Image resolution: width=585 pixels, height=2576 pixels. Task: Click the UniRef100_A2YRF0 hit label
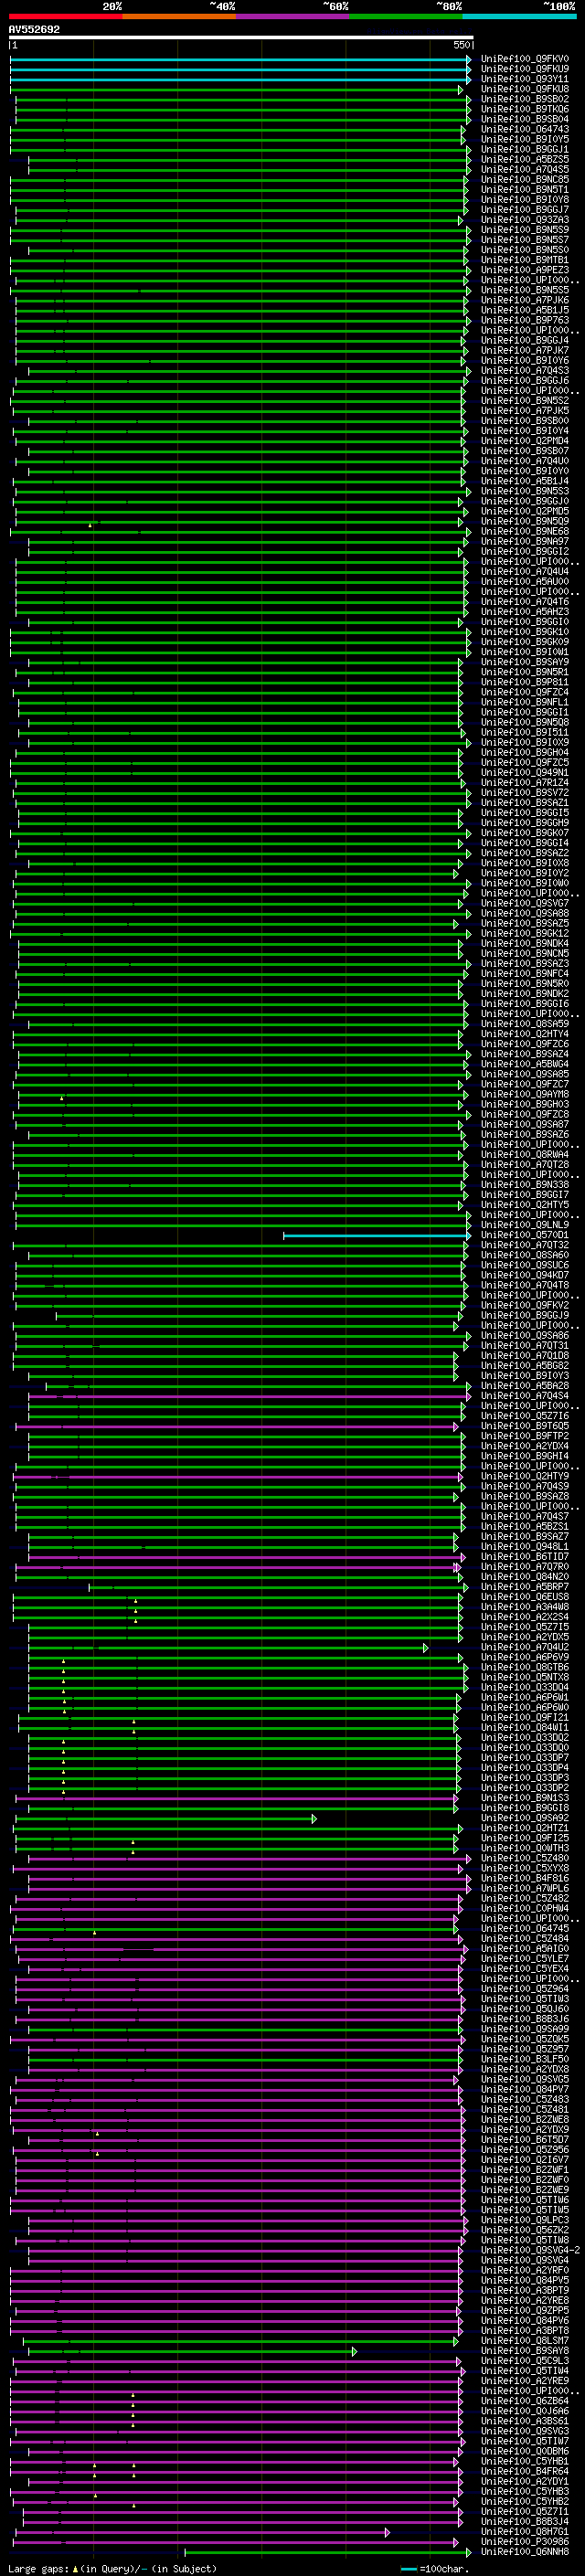(525, 2270)
